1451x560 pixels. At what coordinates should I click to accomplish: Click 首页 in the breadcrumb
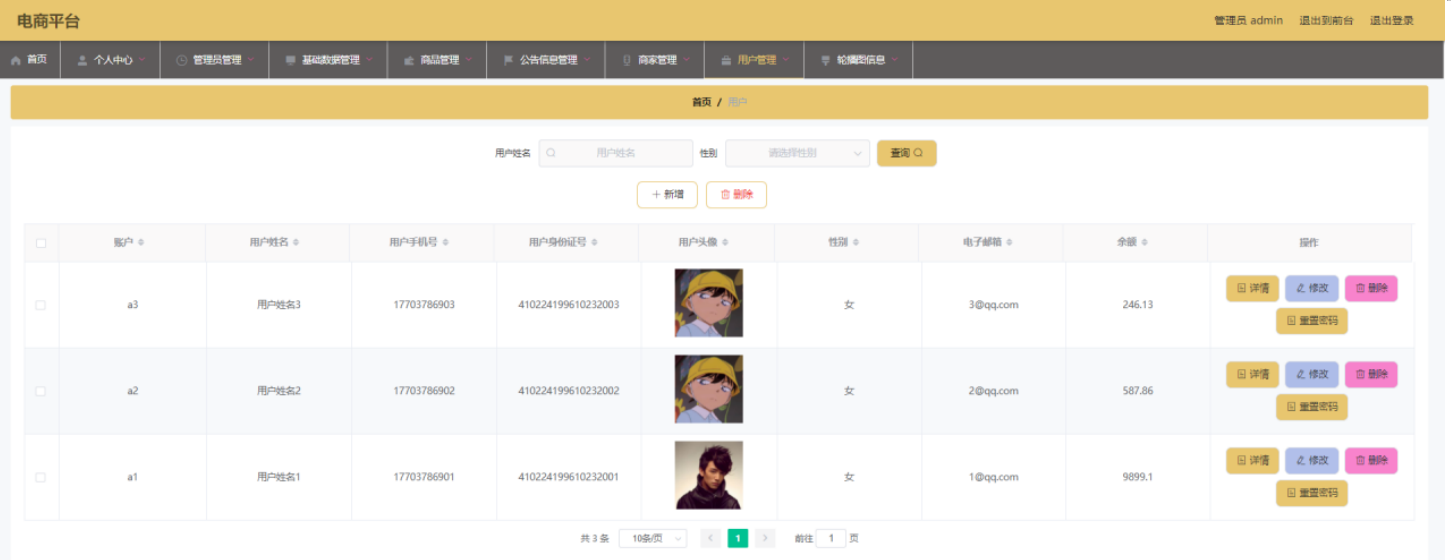701,102
